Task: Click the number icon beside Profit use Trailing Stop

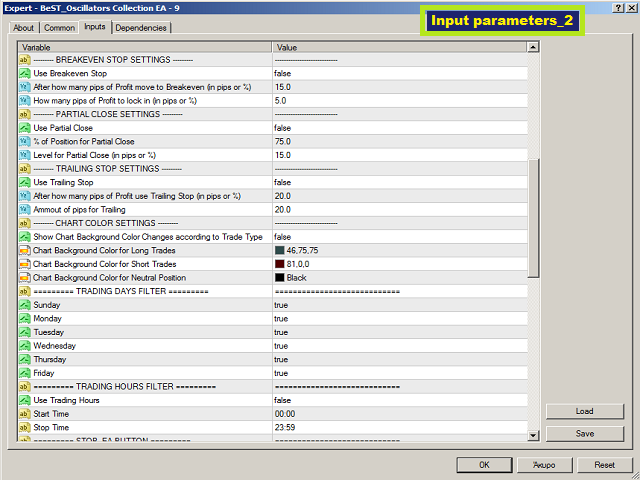Action: point(25,196)
